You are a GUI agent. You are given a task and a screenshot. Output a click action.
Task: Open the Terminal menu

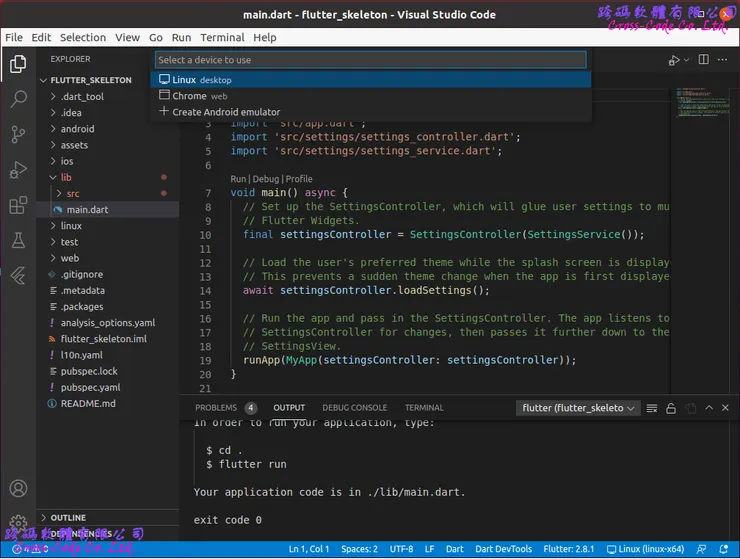pos(222,37)
